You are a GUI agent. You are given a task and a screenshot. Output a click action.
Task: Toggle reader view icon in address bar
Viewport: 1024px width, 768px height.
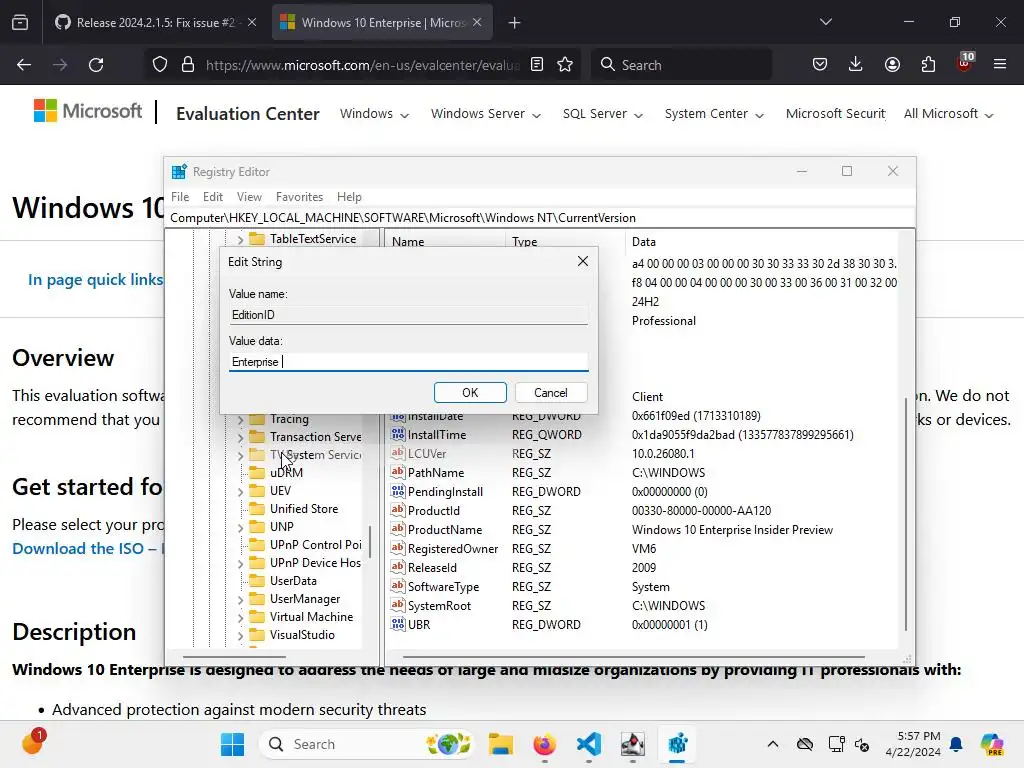(537, 65)
